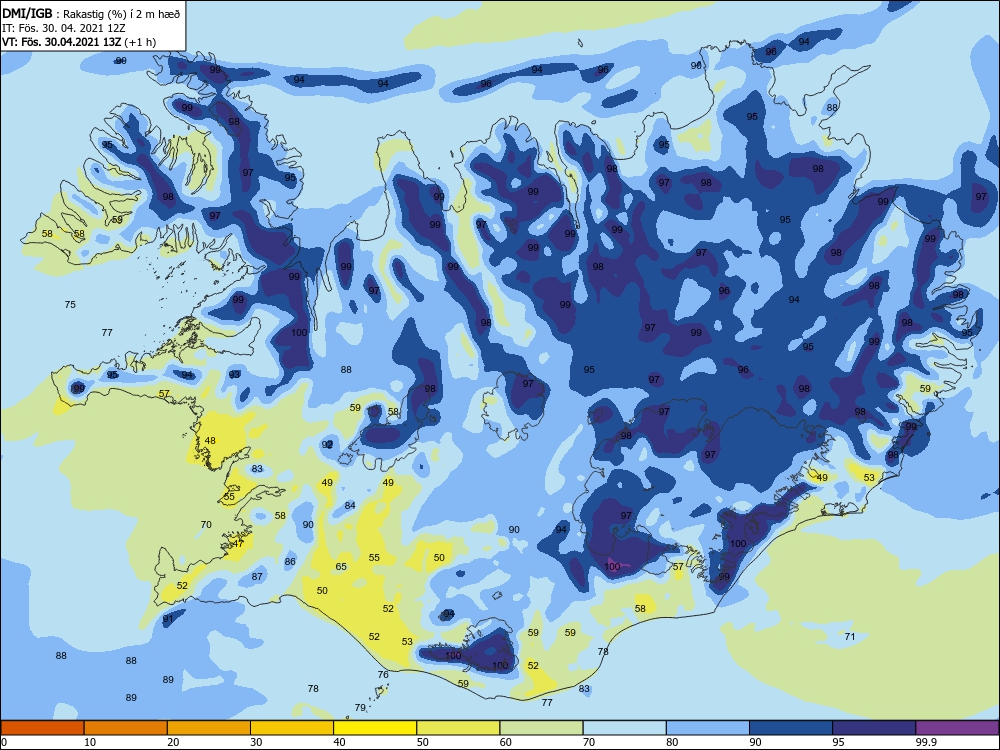Click the map value '47' near the southwest coast
The image size is (1000, 750).
[x=238, y=543]
